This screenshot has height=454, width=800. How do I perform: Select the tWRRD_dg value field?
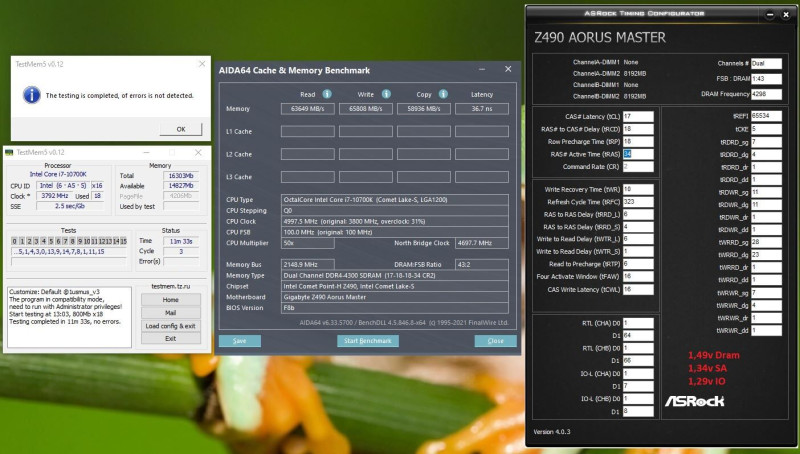[766, 255]
